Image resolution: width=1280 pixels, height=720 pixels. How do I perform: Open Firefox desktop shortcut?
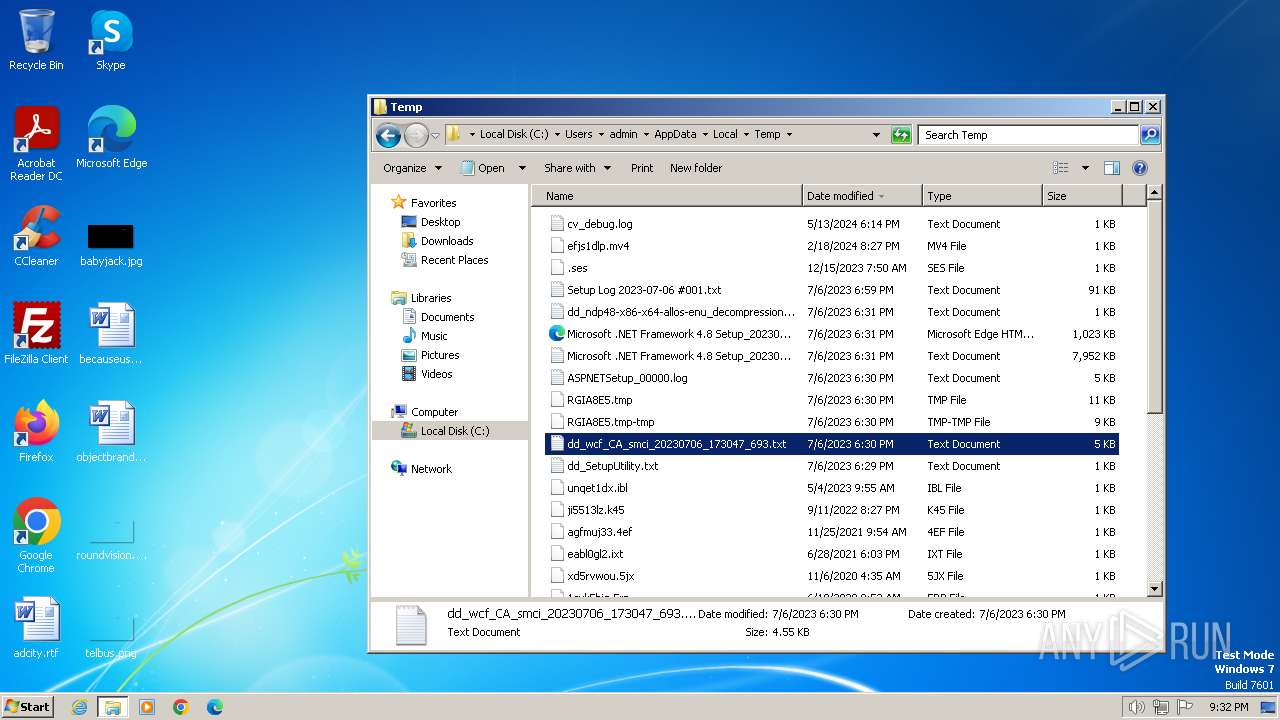point(36,431)
